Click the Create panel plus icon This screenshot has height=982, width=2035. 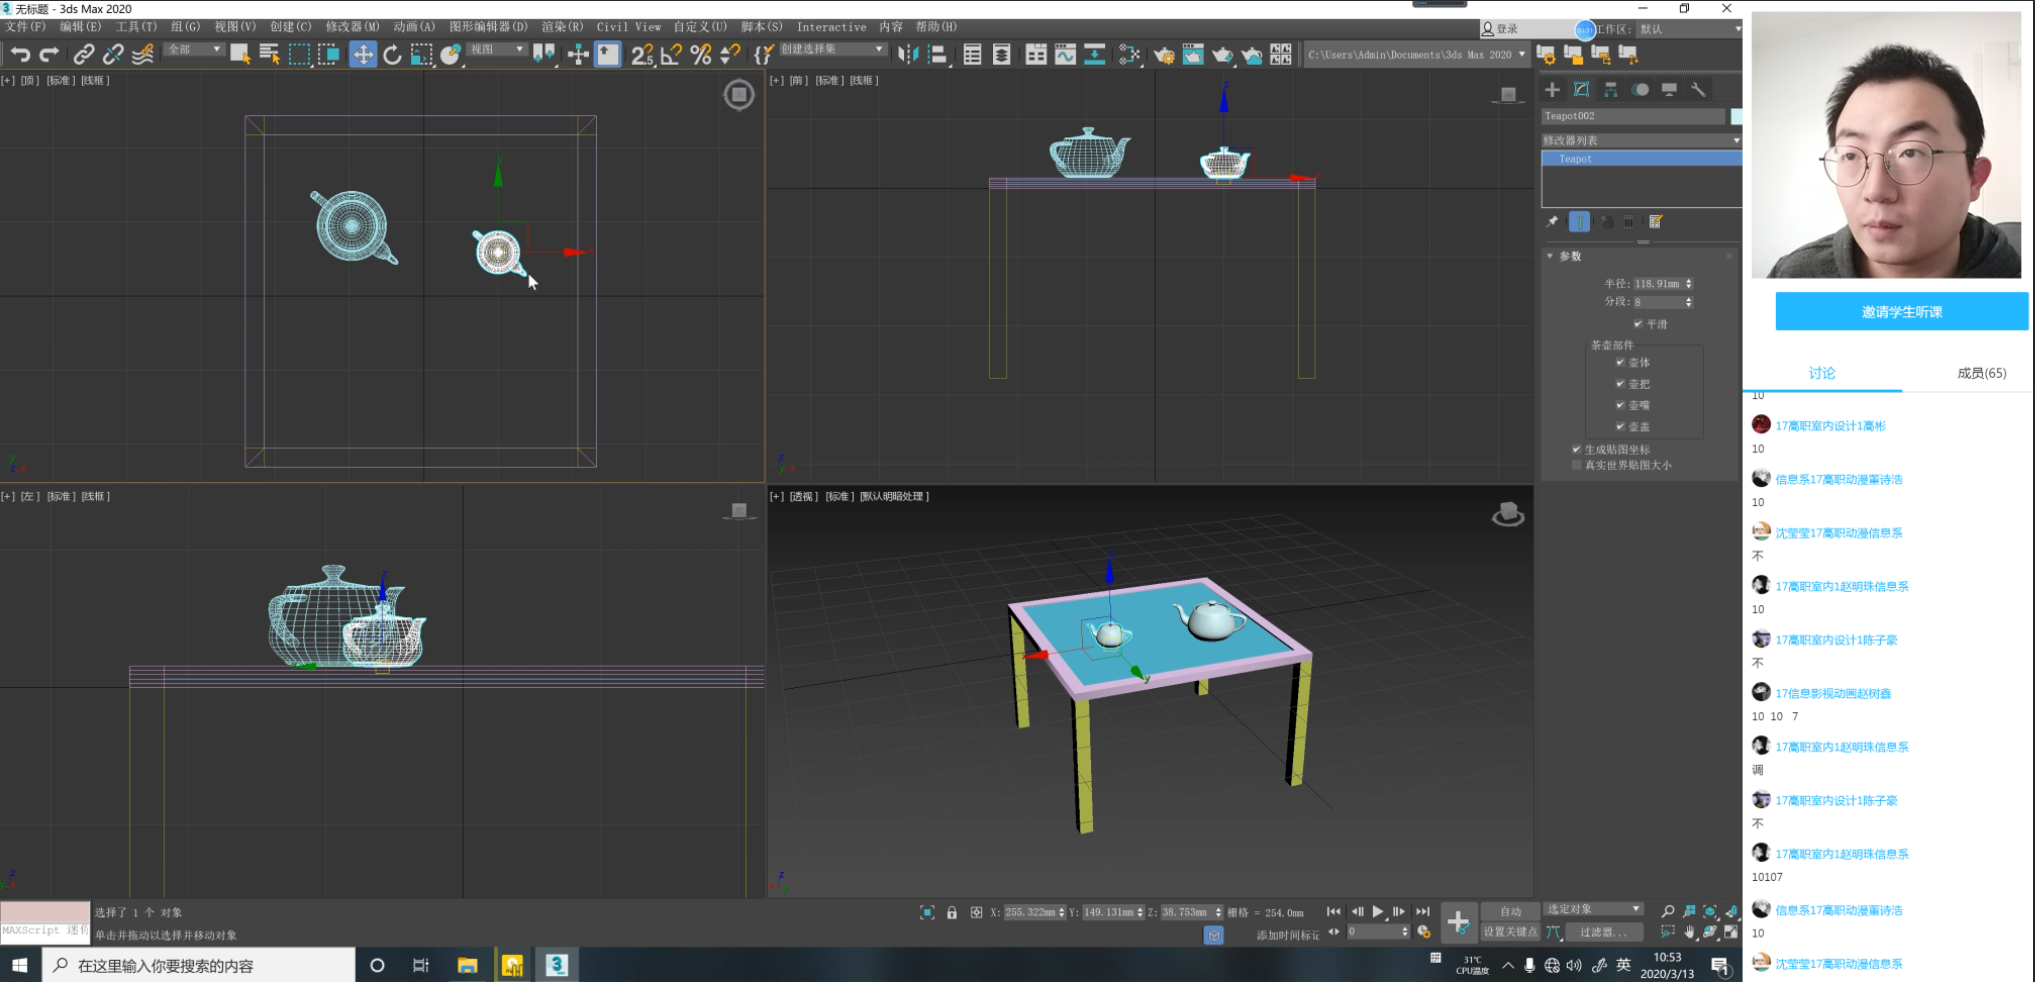[1552, 90]
